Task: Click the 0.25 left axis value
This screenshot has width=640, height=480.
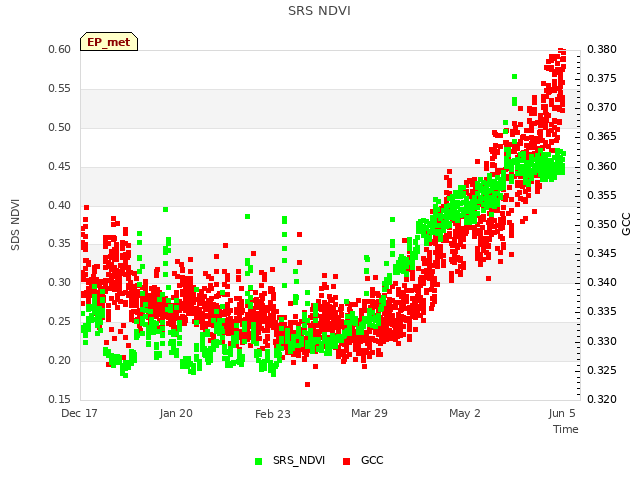Action: [60, 321]
